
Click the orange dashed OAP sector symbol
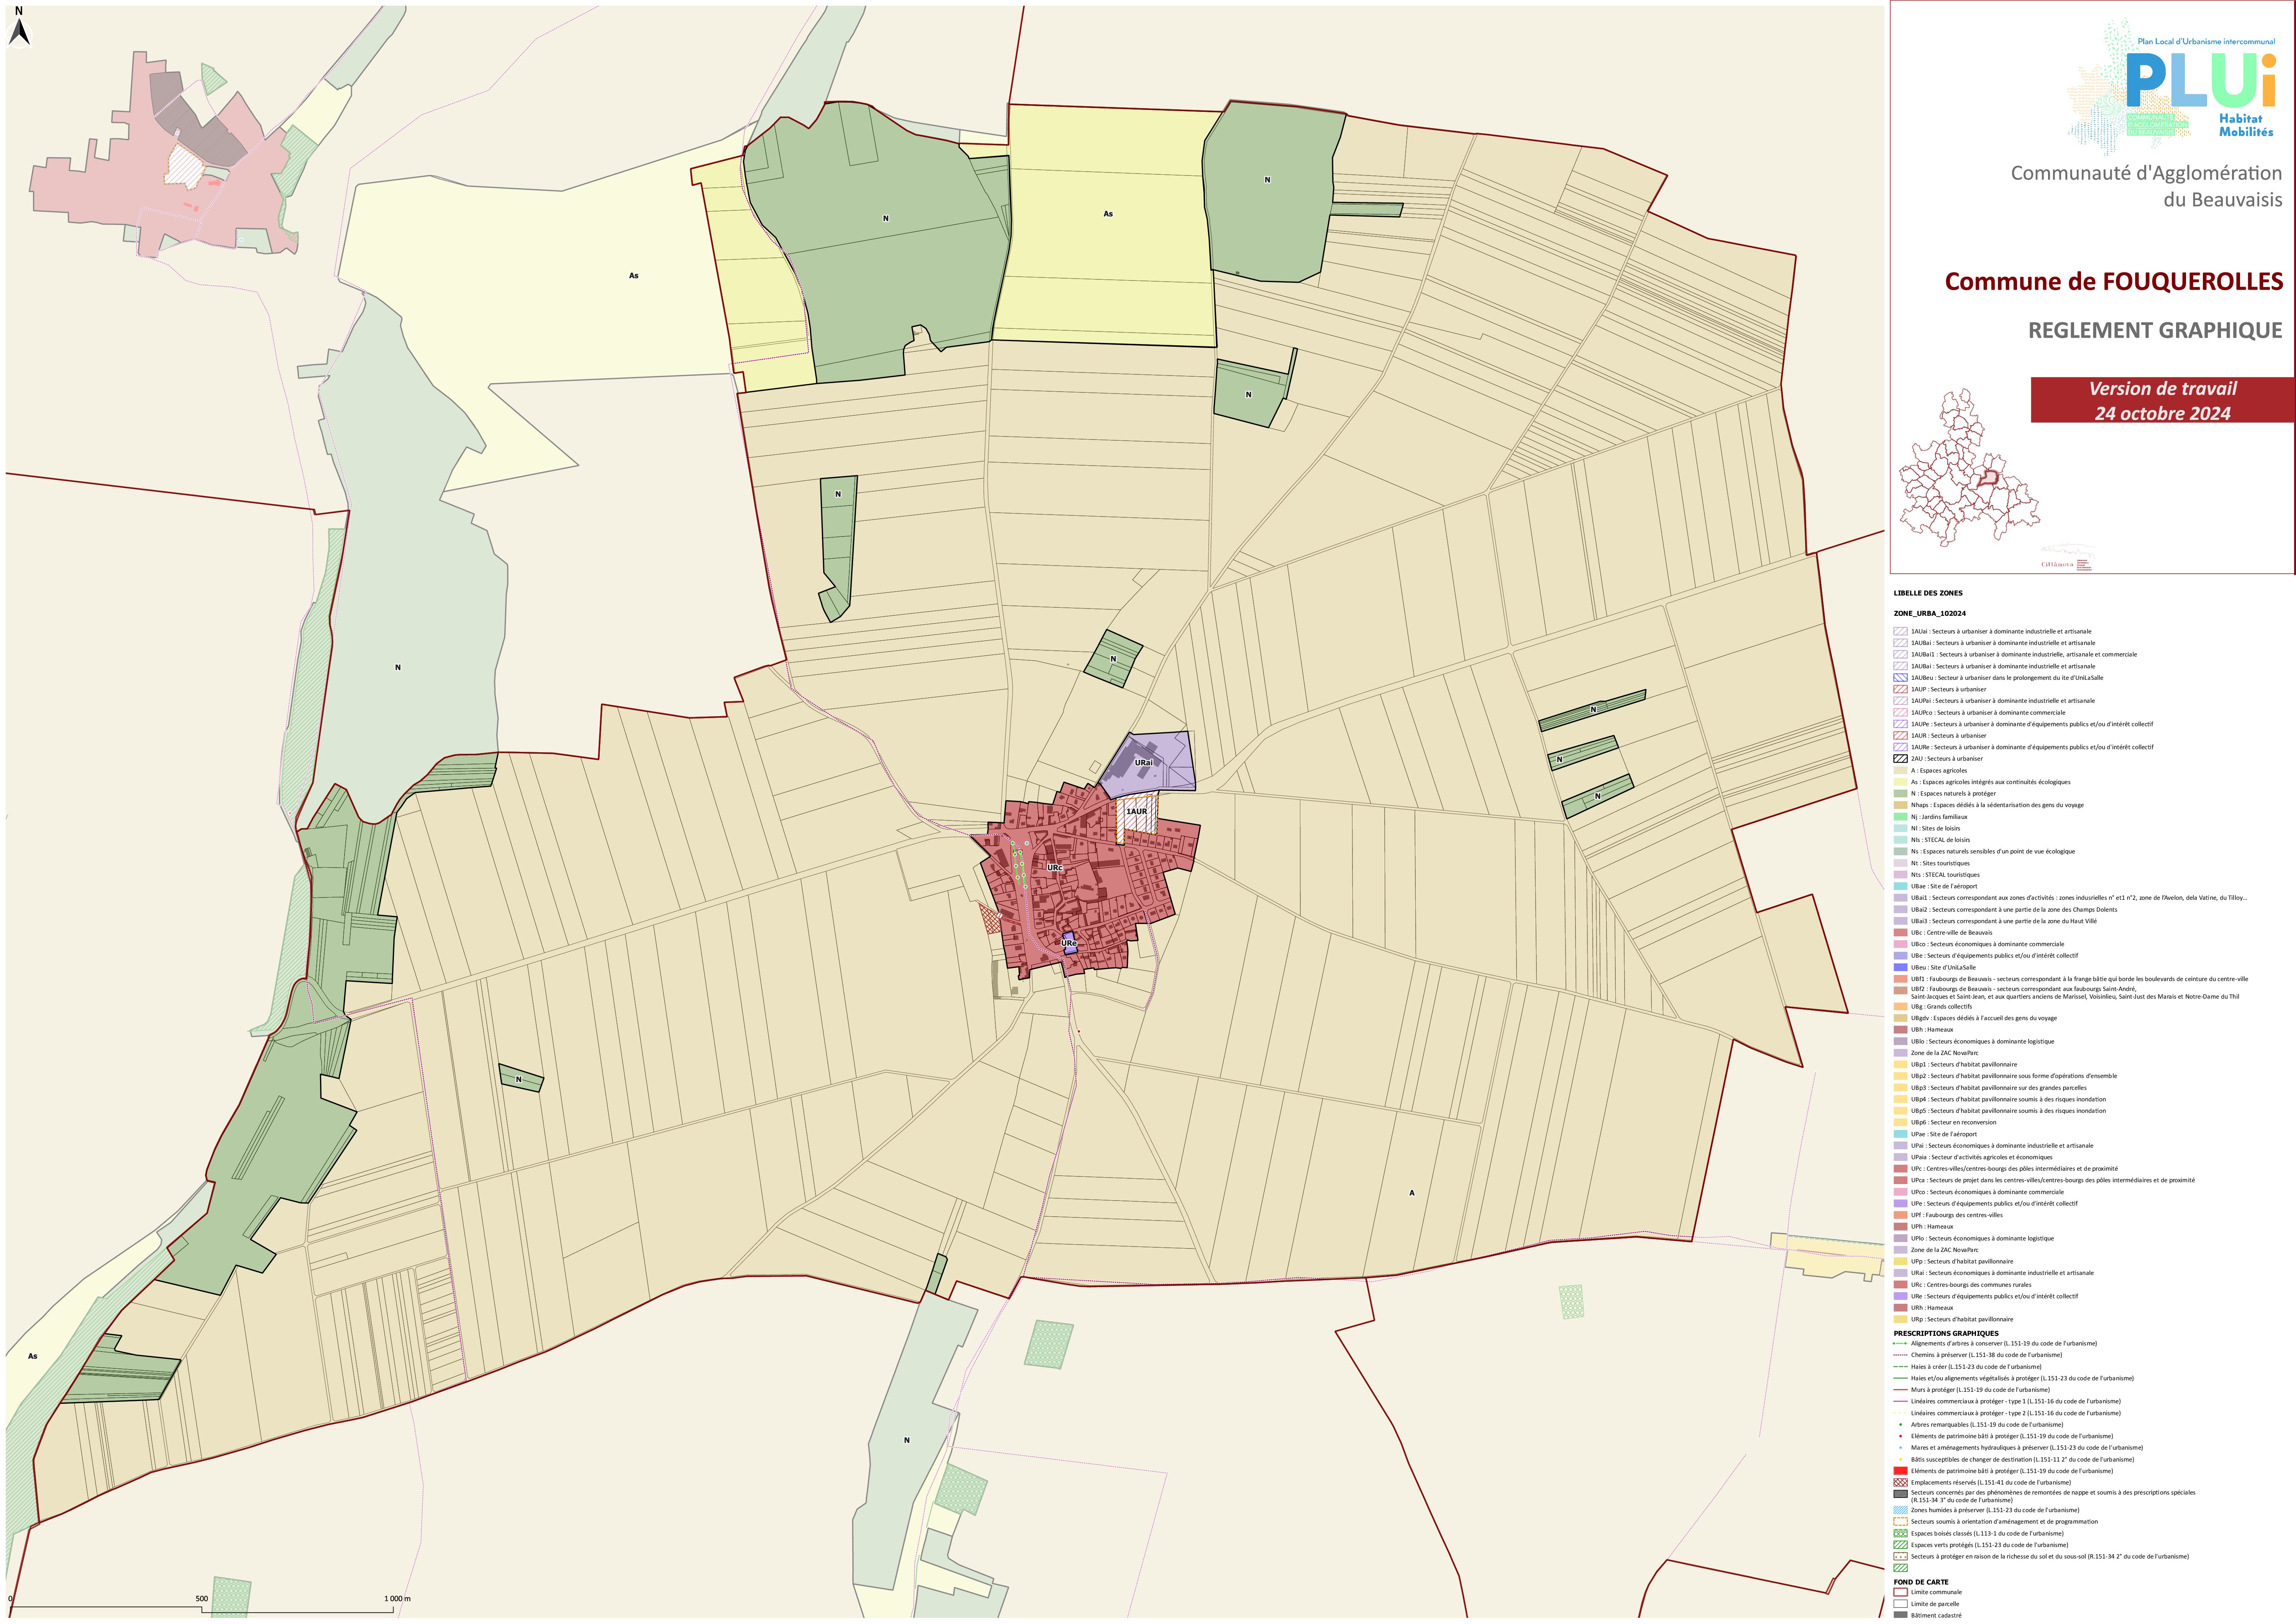(x=1900, y=1522)
